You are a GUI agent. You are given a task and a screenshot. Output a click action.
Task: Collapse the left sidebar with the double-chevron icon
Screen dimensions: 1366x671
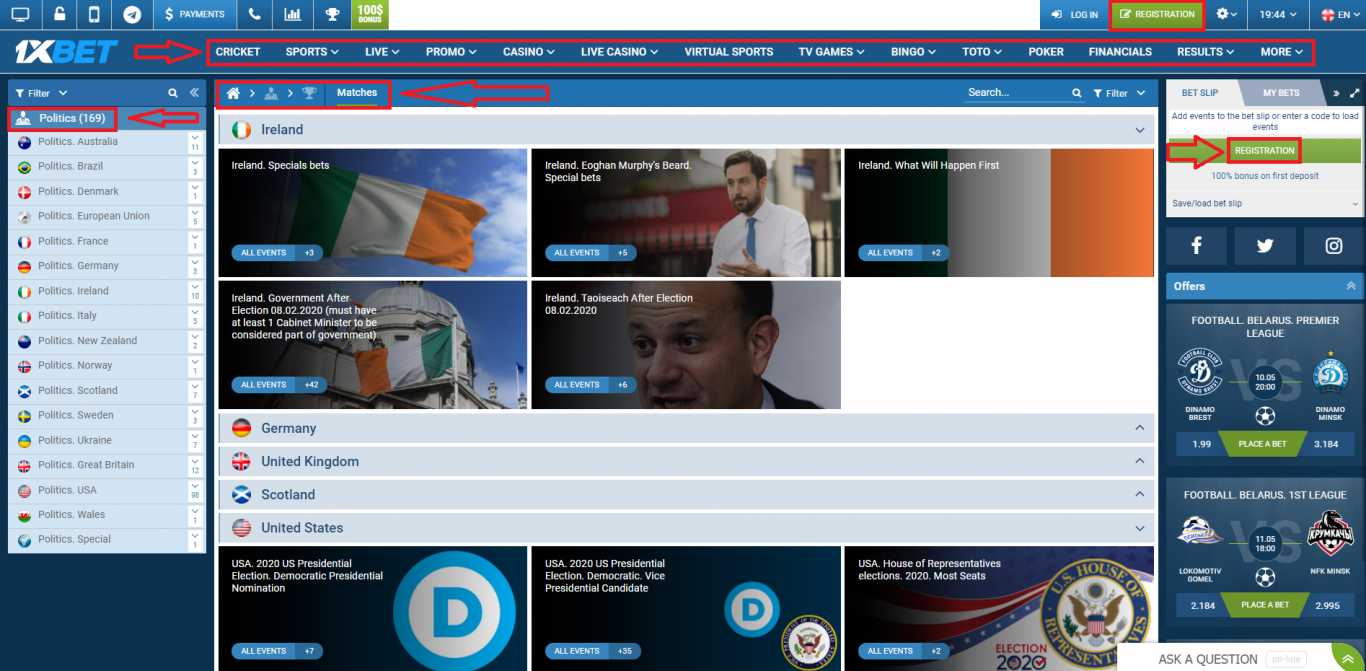[194, 93]
